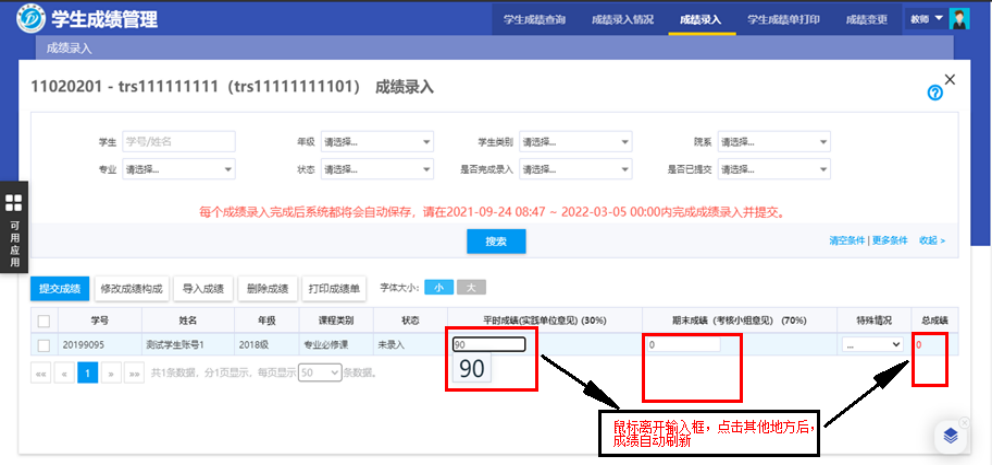Viewport: 992px width, 465px height.
Task: Click the blue help question mark icon
Action: coord(935,93)
